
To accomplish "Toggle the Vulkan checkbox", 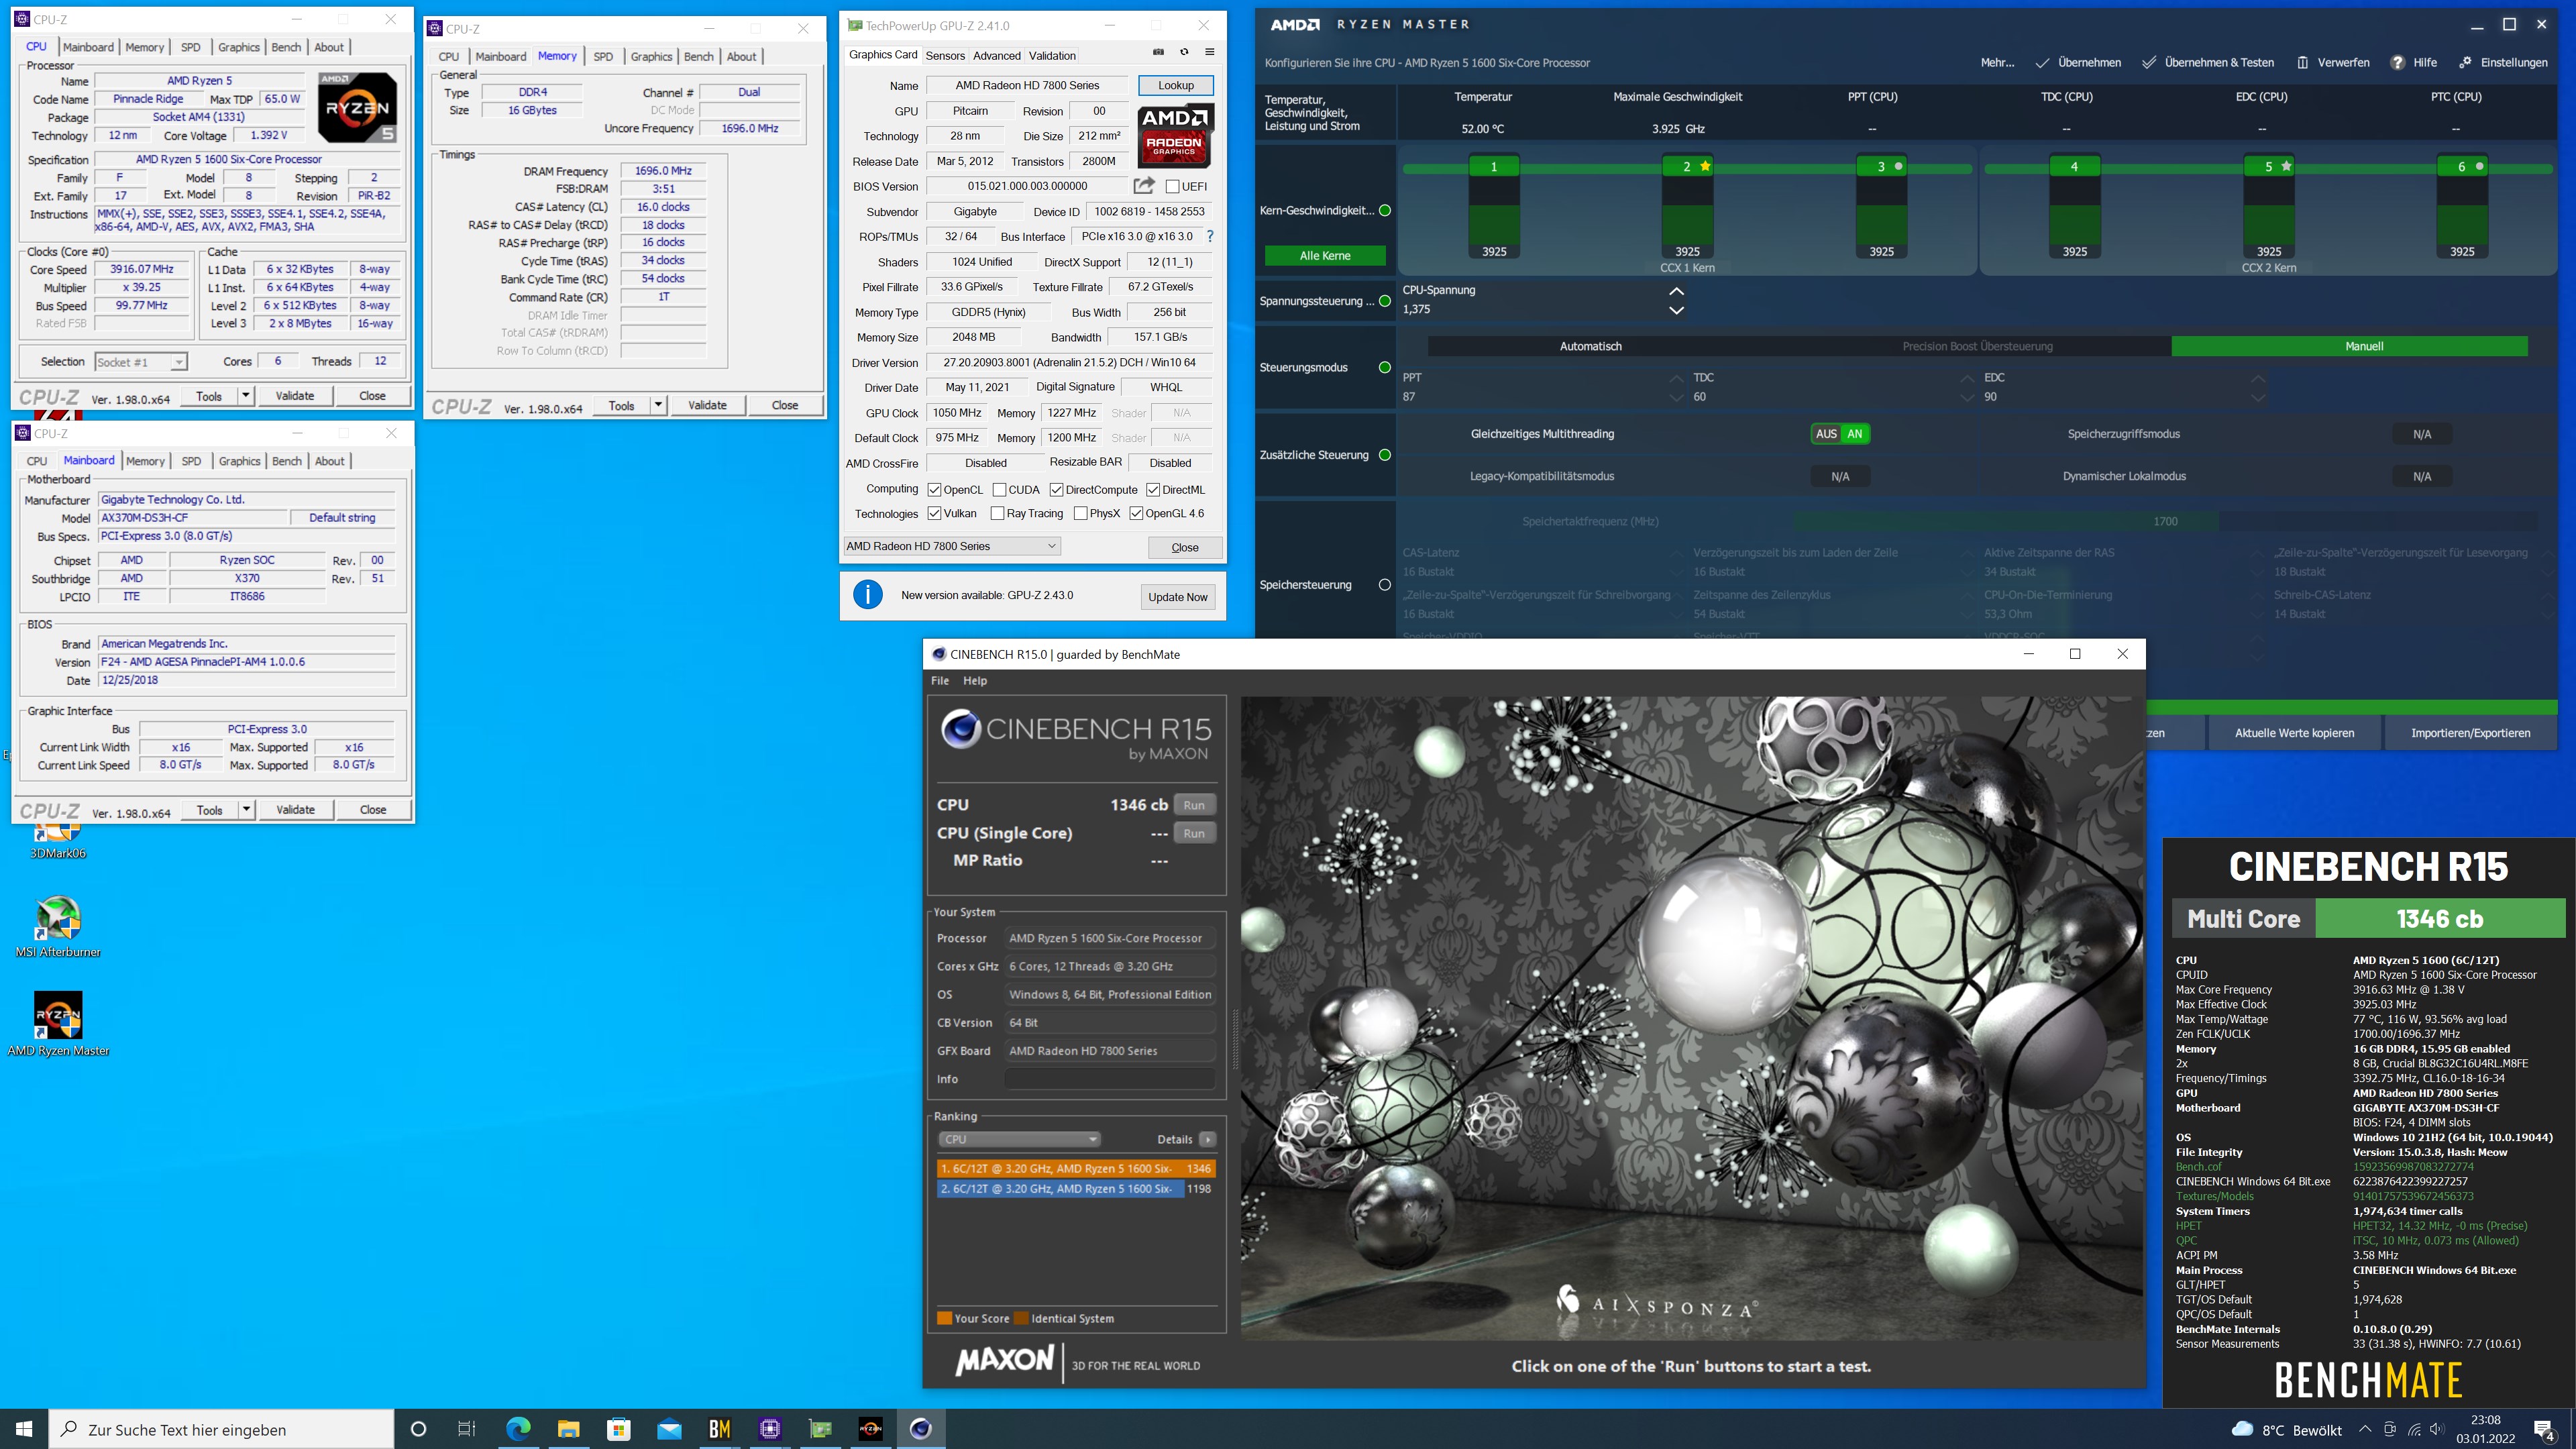I will (x=934, y=513).
